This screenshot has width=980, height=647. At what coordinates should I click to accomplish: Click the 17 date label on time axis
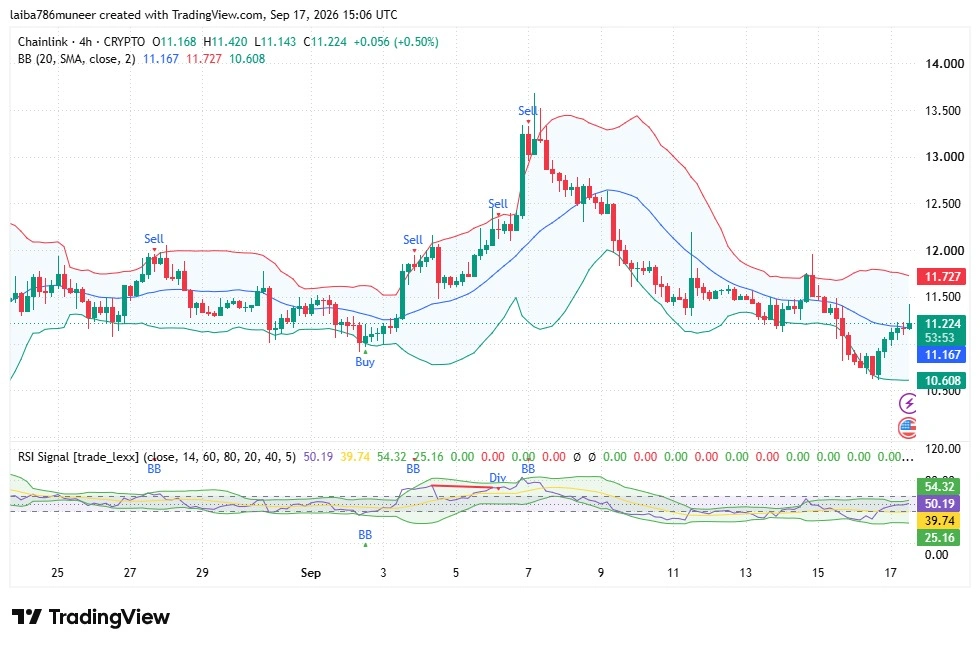[891, 573]
